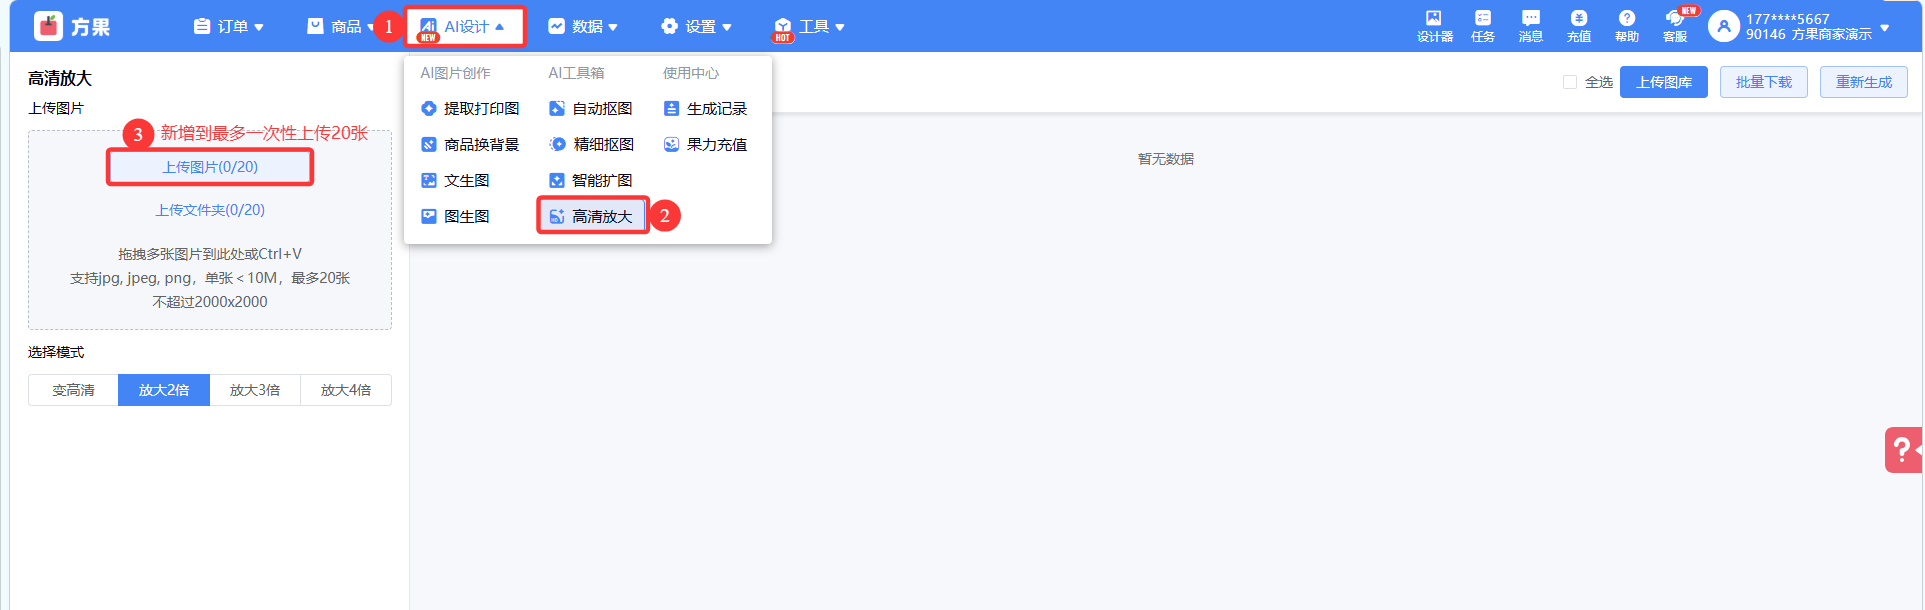Click the 方果 logo icon
Viewport: 1925px width, 610px height.
[48, 26]
